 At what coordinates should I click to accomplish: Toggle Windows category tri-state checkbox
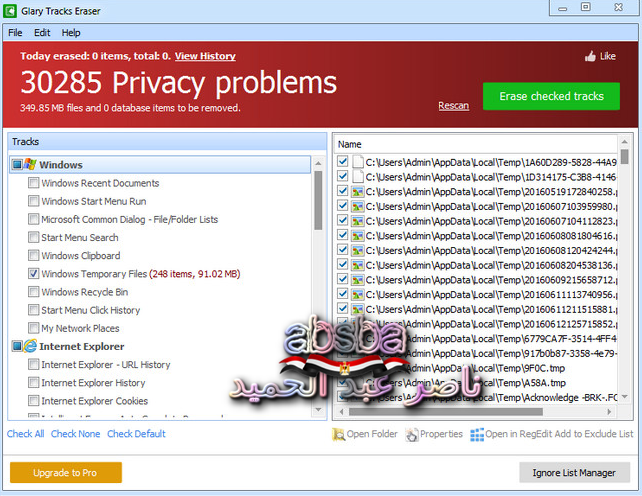(17, 165)
